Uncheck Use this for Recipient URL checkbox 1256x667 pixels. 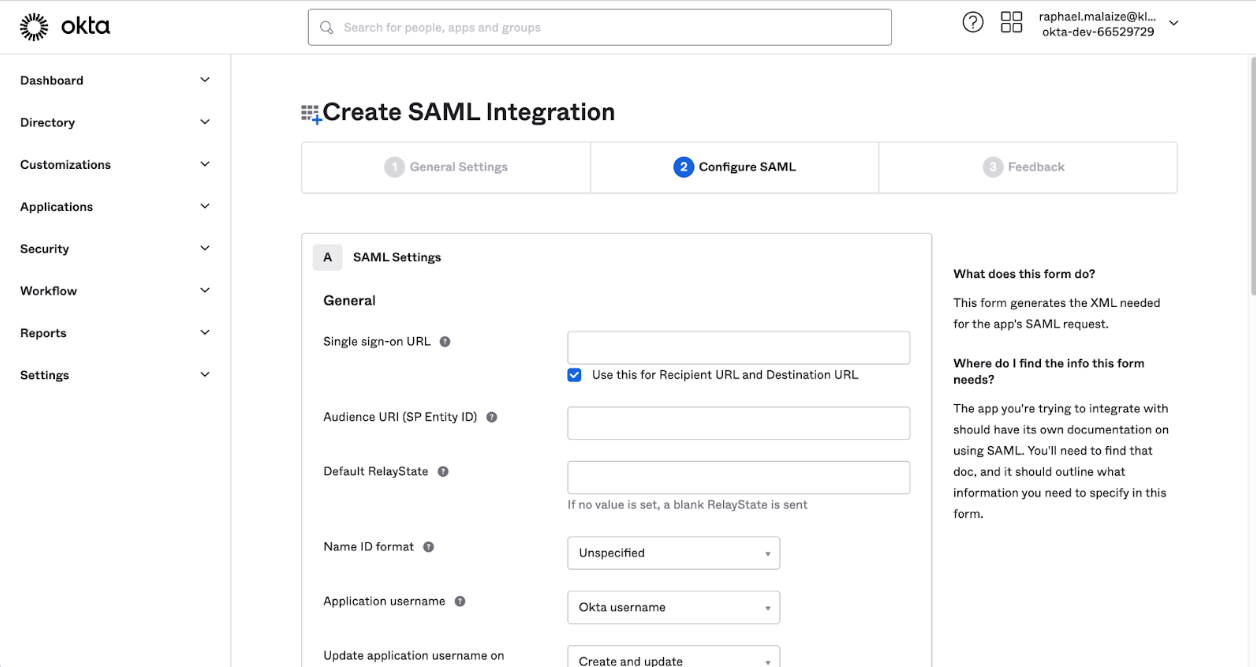pyautogui.click(x=574, y=375)
